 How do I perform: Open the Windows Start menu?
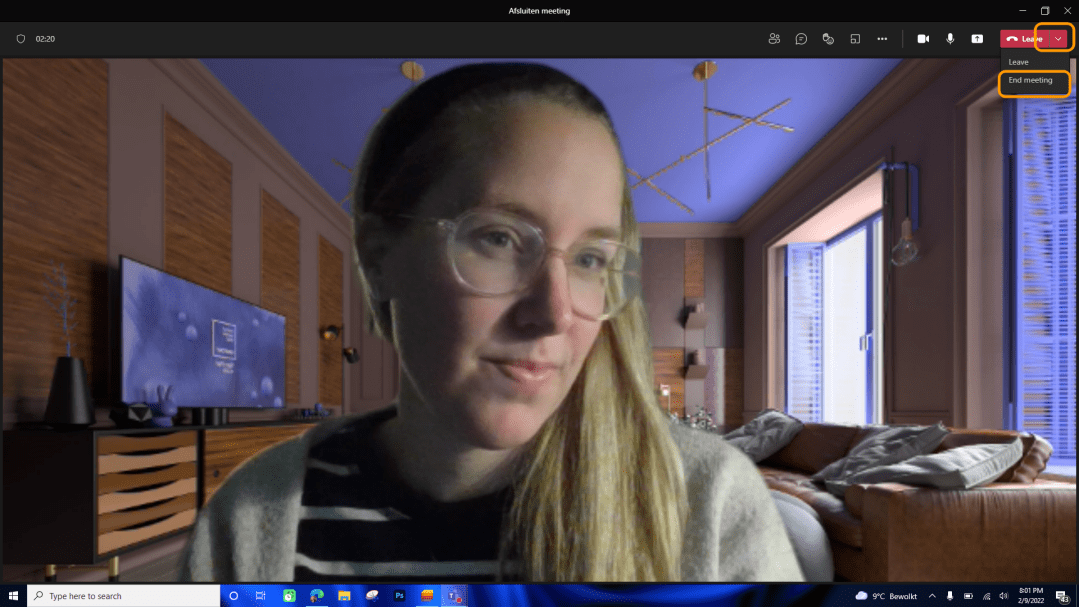click(13, 595)
